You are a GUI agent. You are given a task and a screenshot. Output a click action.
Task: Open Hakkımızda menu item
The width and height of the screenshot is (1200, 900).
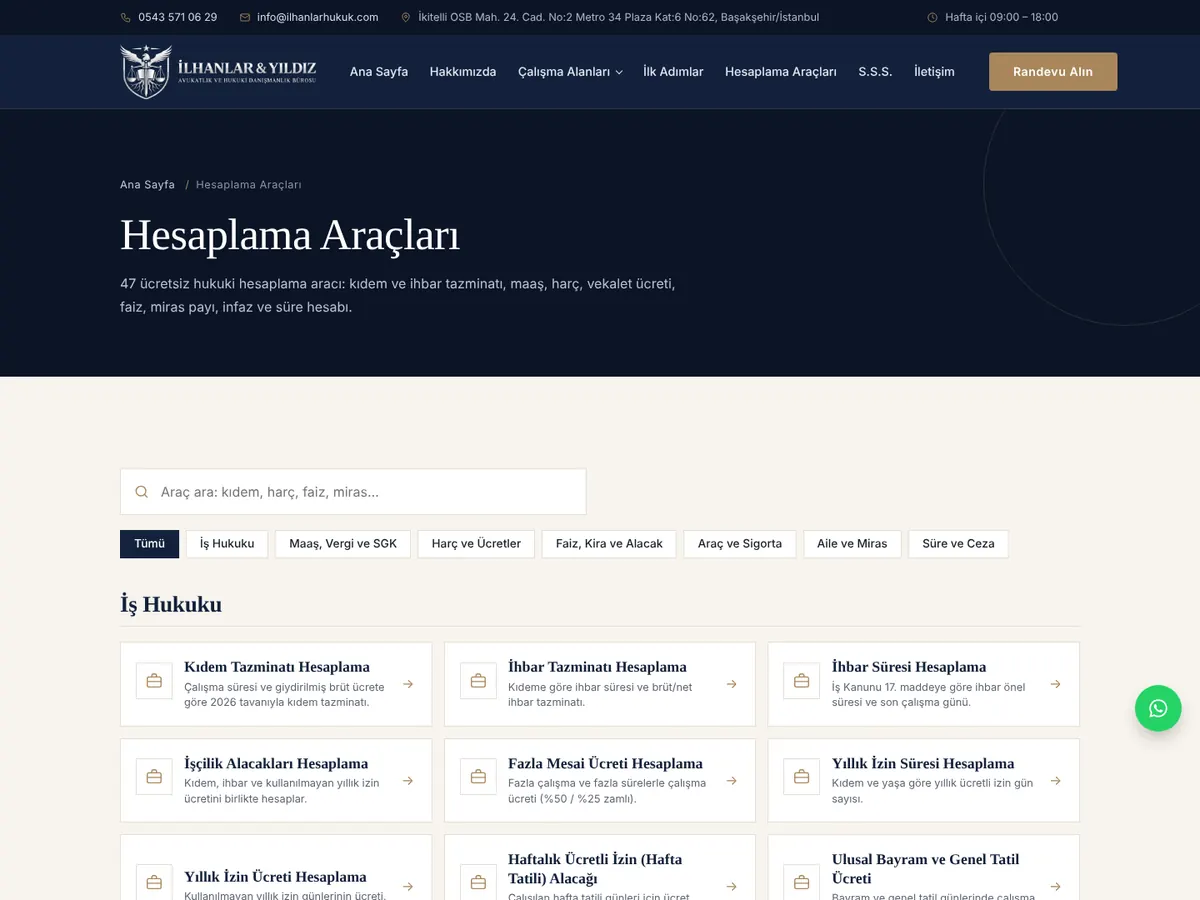pos(463,72)
